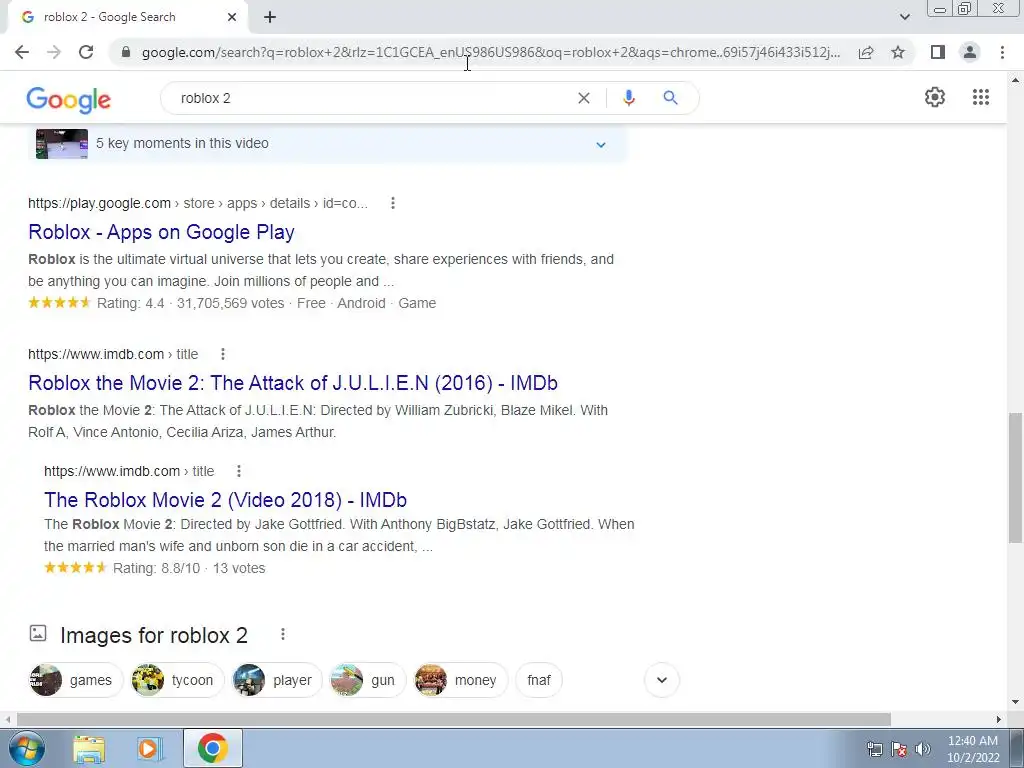
Task: Open the Chrome profile avatar
Action: click(970, 52)
